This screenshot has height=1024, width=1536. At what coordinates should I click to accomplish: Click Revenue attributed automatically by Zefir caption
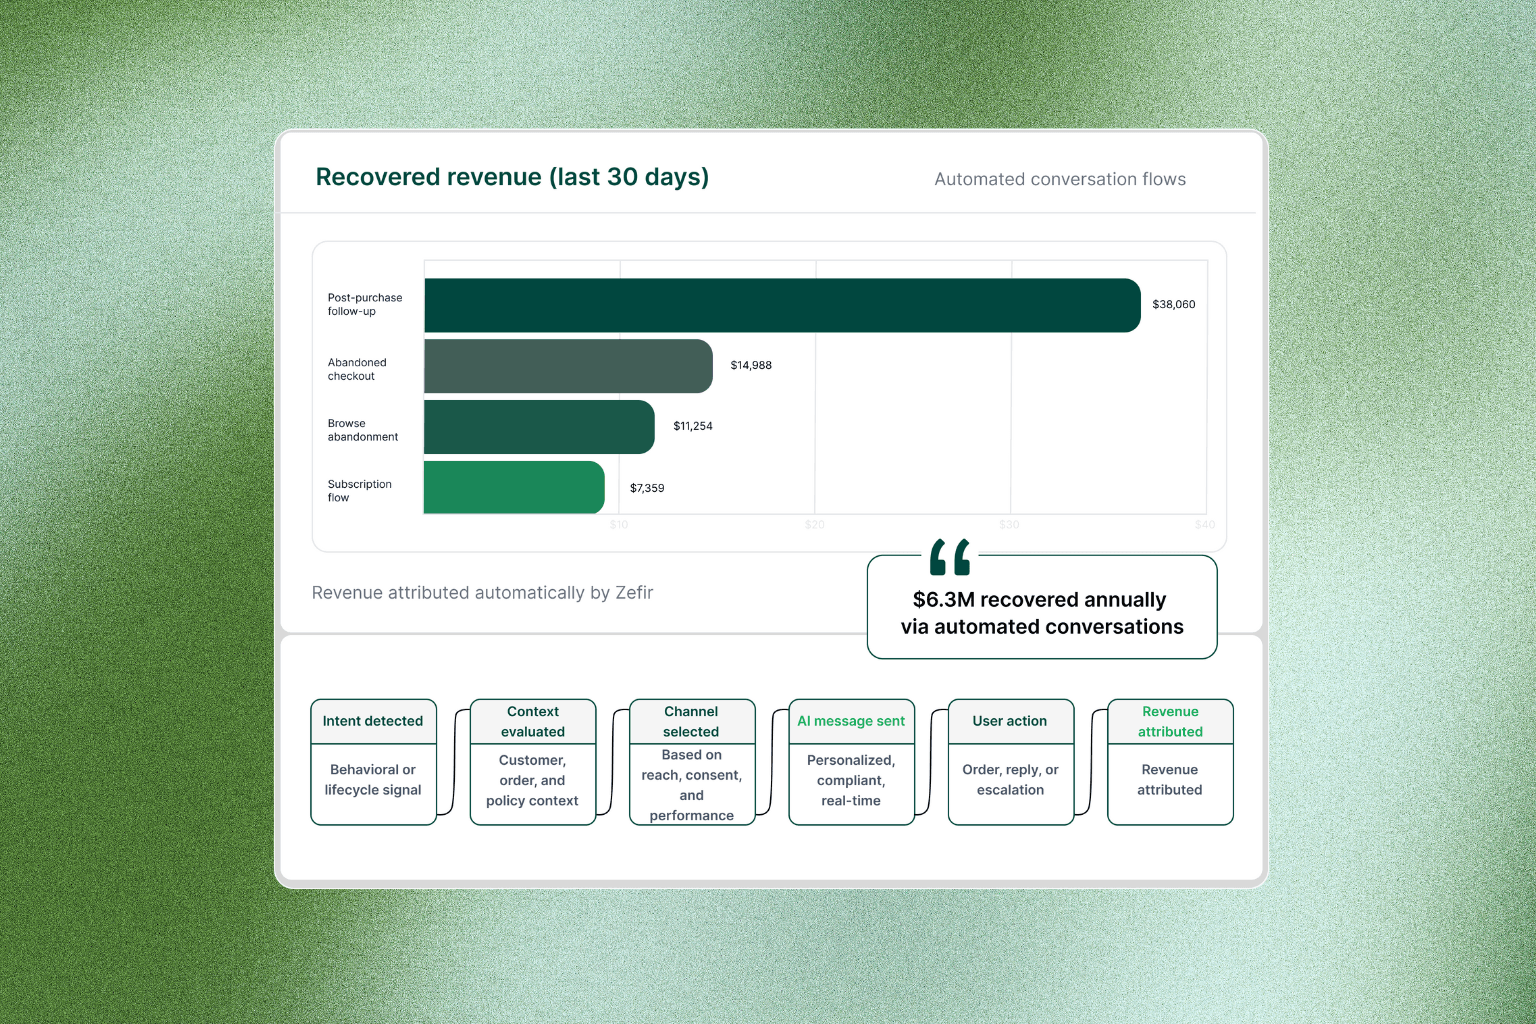482,593
